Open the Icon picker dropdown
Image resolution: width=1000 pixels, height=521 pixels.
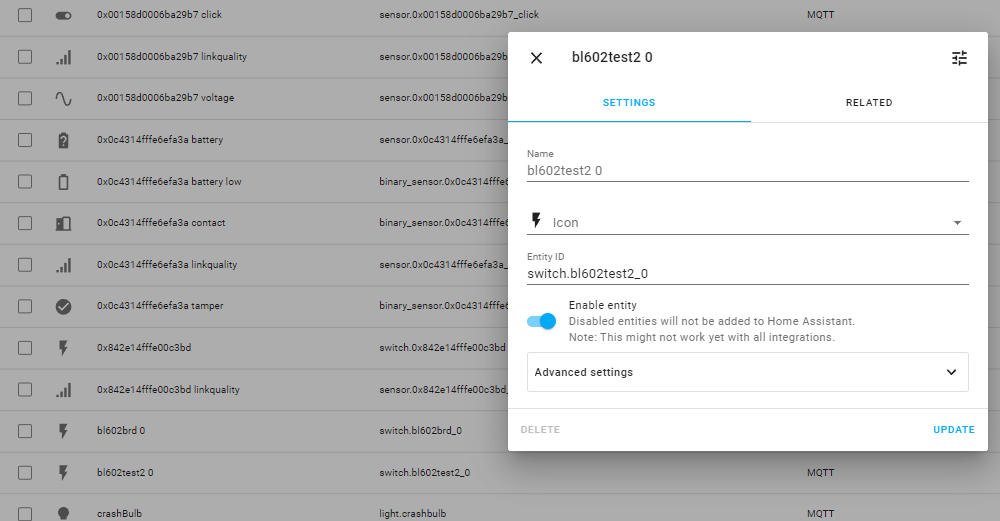[957, 223]
